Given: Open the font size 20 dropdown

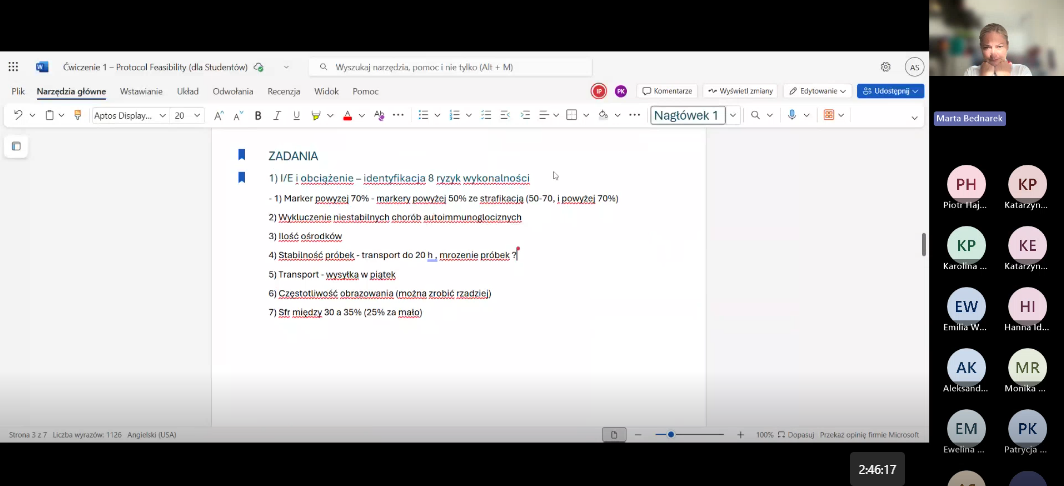Looking at the screenshot, I should (x=197, y=116).
